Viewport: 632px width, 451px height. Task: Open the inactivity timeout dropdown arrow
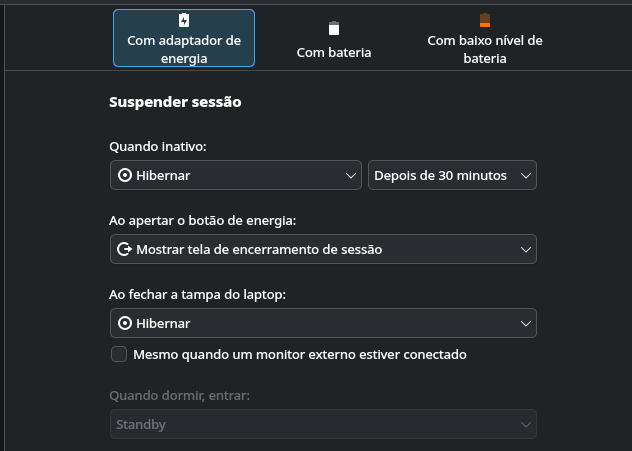point(526,176)
